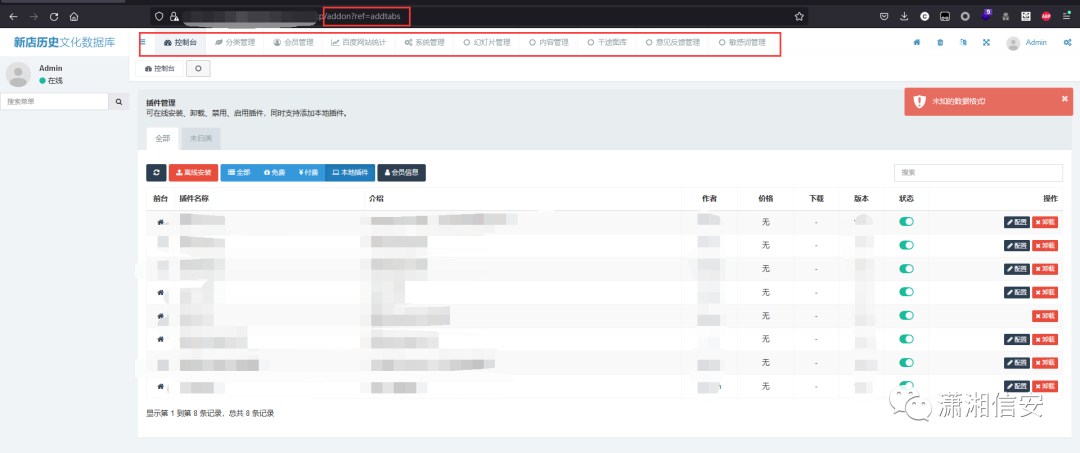The image size is (1080, 453).
Task: Click the 作者 column header
Action: pyautogui.click(x=709, y=198)
